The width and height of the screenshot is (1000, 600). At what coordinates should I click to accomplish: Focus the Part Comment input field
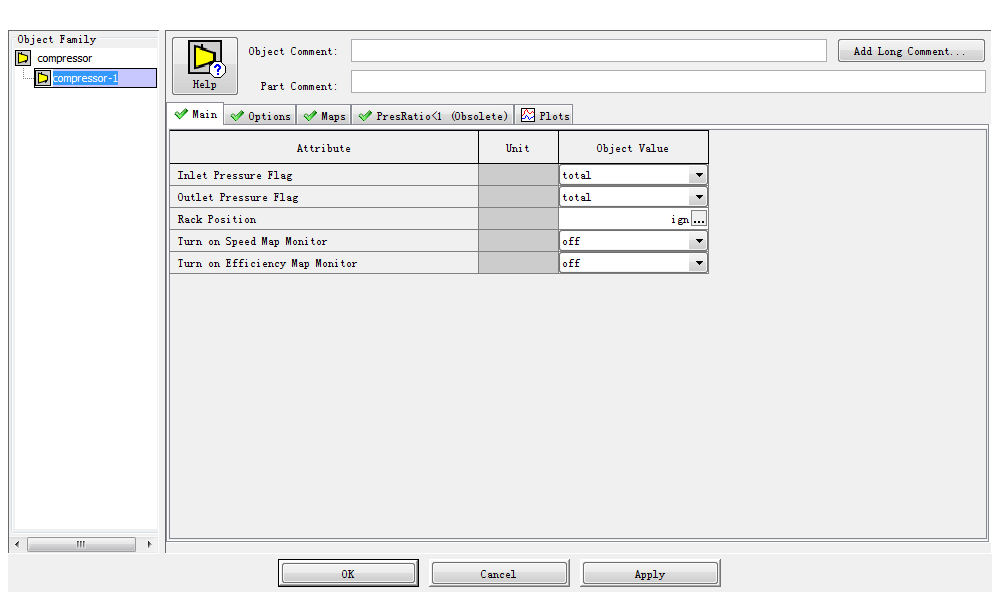(x=668, y=82)
